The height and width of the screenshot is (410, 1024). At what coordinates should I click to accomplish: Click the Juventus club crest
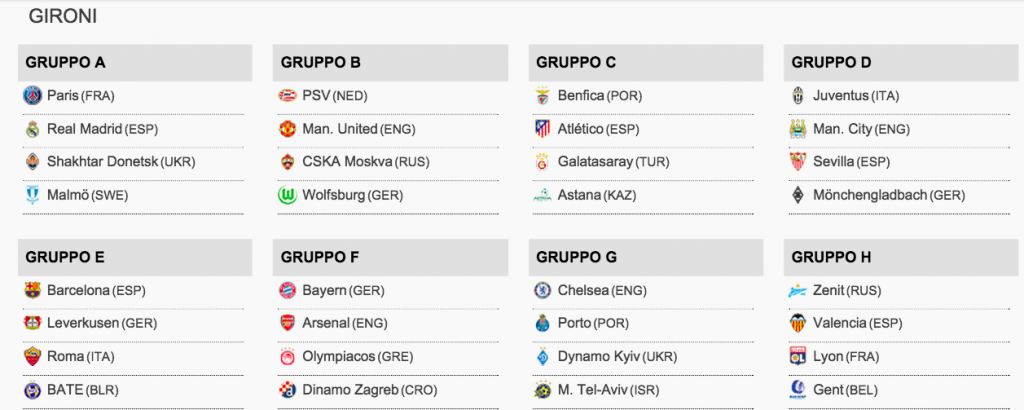[798, 96]
